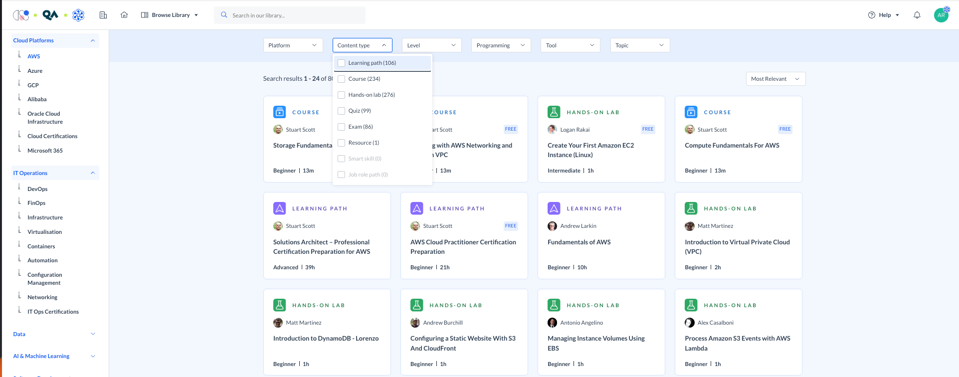The width and height of the screenshot is (959, 377).
Task: Click the Help question mark icon
Action: [x=872, y=15]
